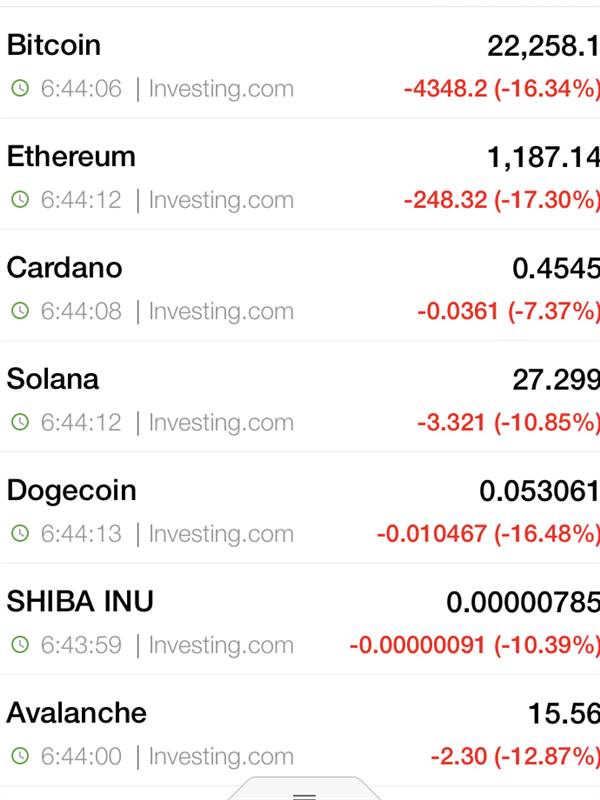The height and width of the screenshot is (800, 600).
Task: Tap Bitcoin price 22,258.1
Action: pos(543,46)
